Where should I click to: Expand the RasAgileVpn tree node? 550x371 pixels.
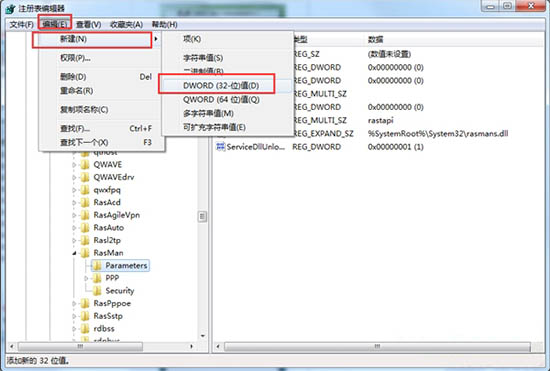(74, 215)
